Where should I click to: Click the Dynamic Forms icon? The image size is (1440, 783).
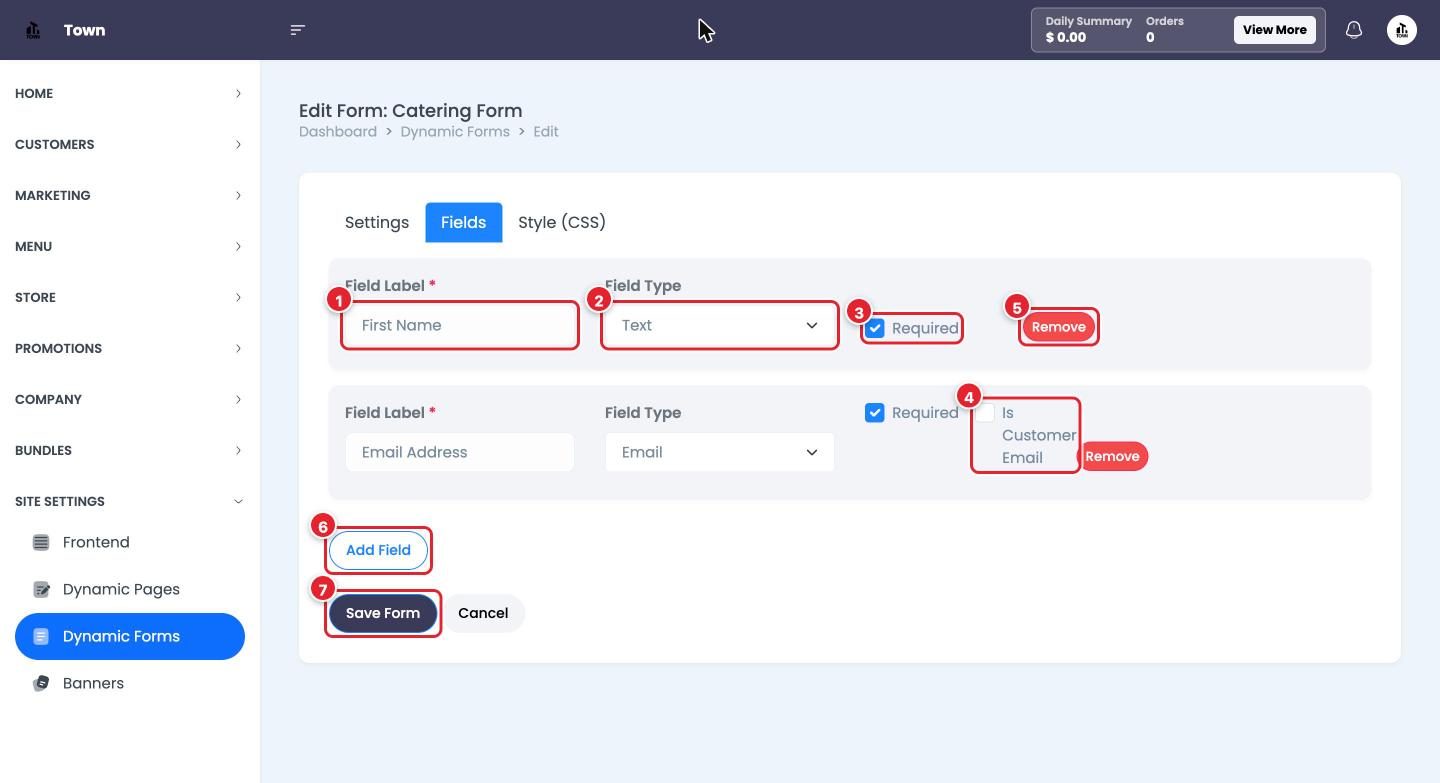click(41, 636)
